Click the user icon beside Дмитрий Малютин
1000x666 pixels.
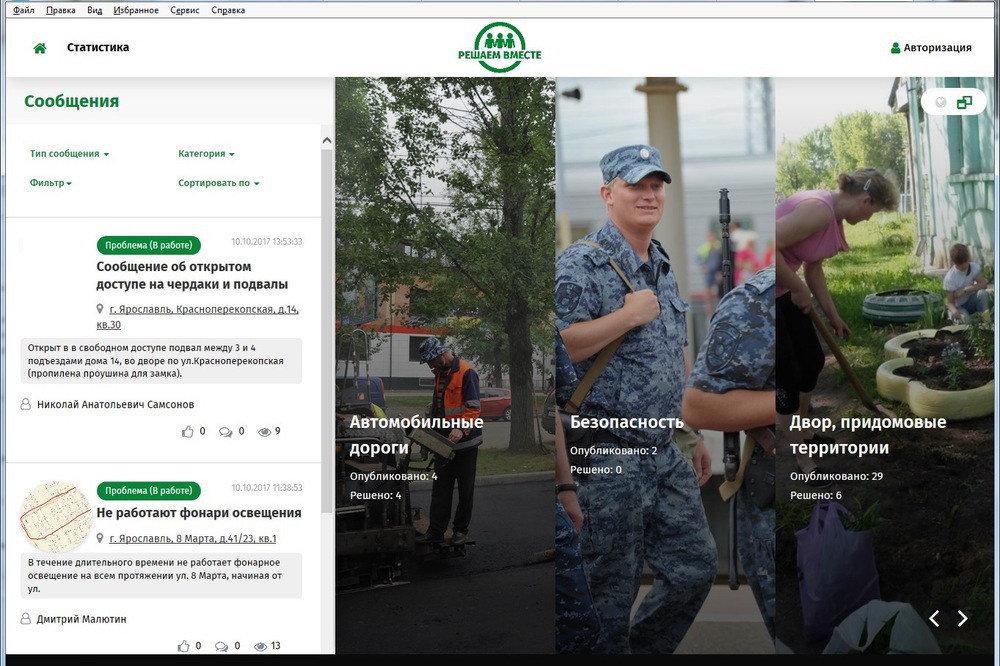(26, 619)
